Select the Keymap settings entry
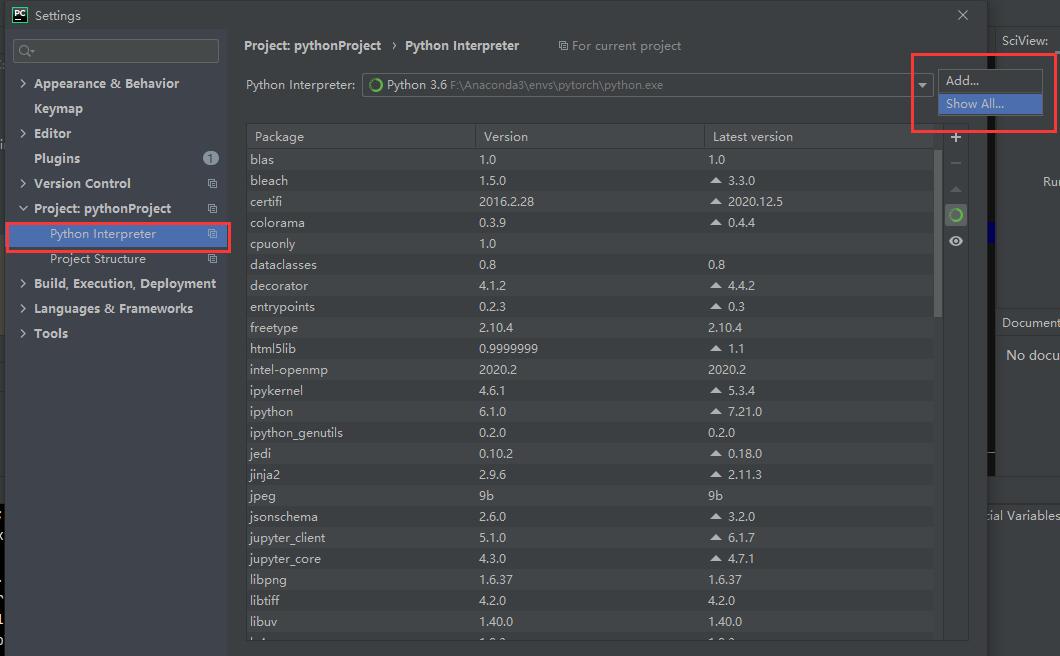Viewport: 1060px width, 656px height. click(58, 108)
